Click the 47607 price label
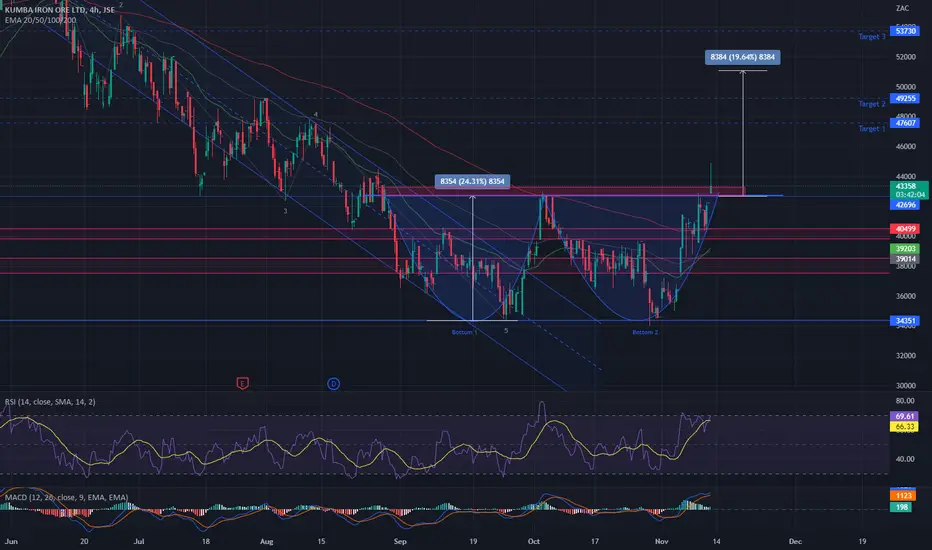 pos(905,123)
